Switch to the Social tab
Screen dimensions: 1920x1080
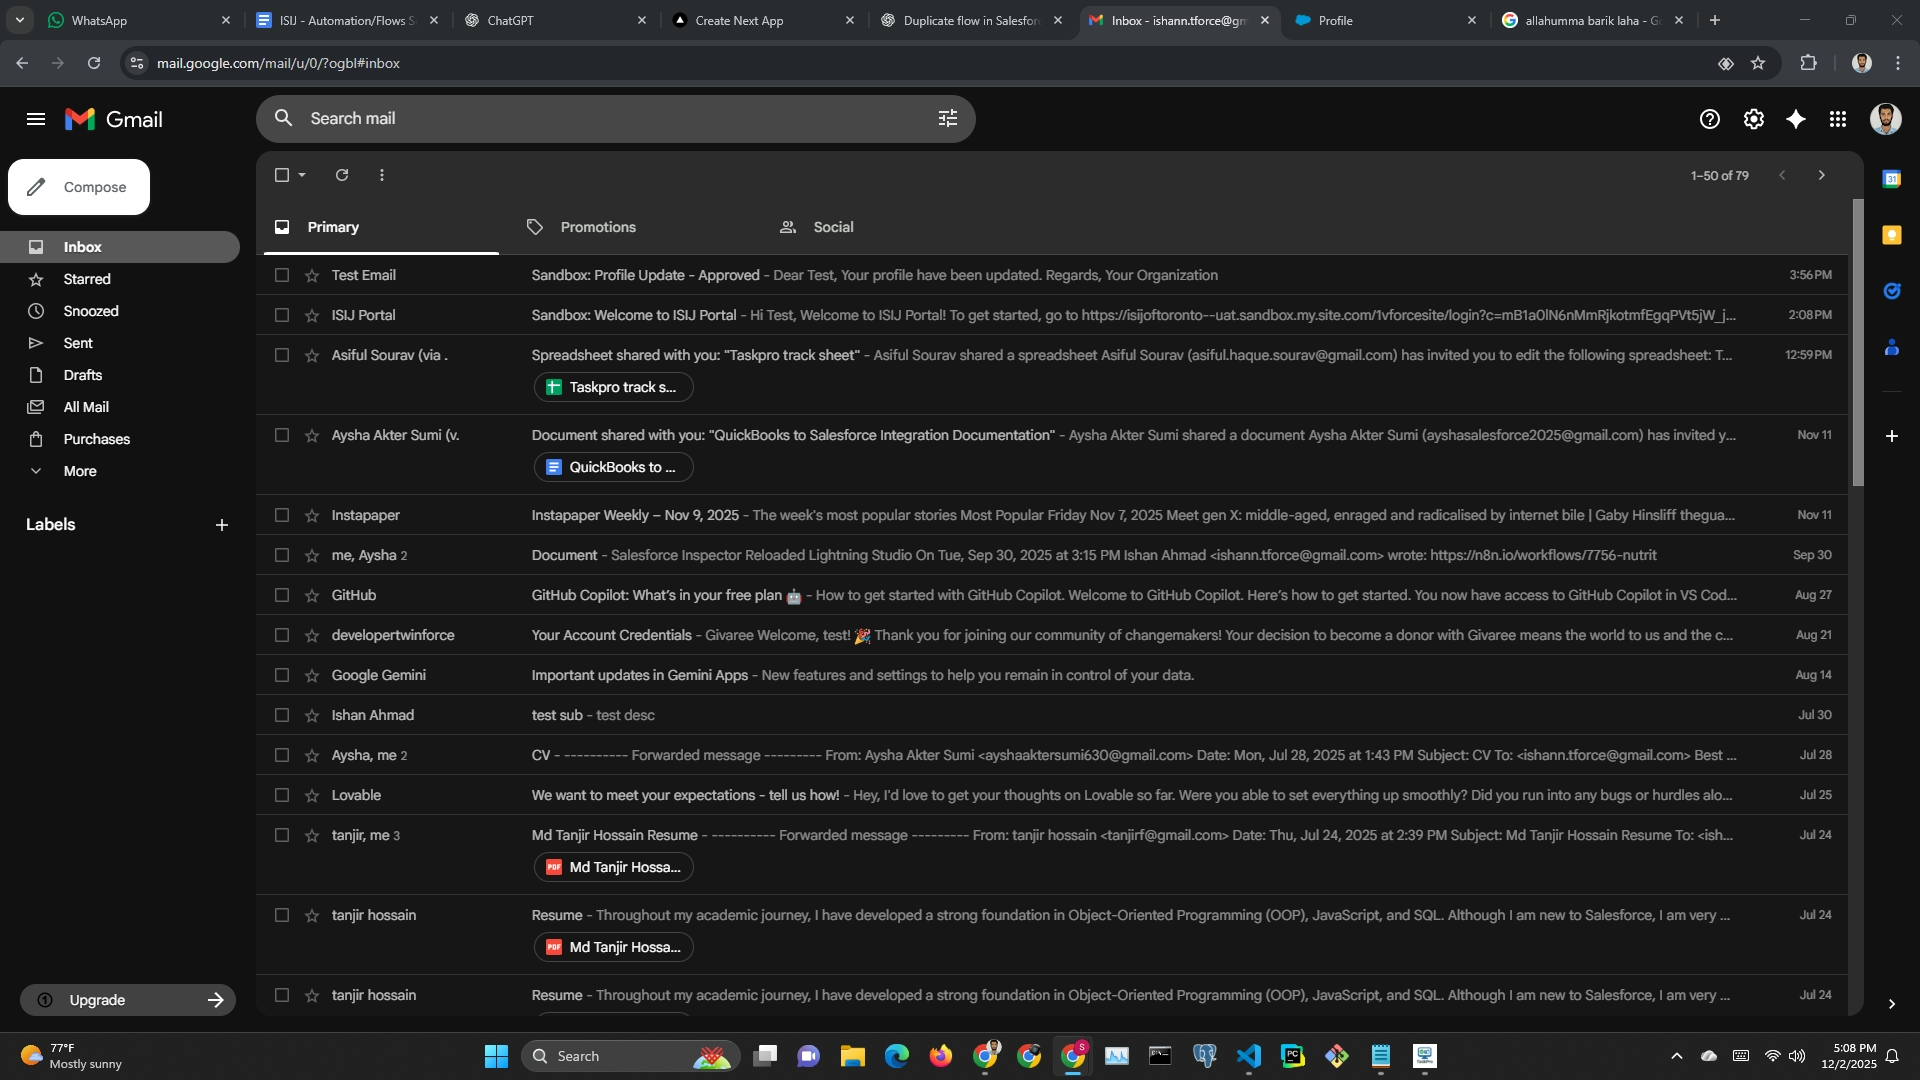[x=832, y=227]
